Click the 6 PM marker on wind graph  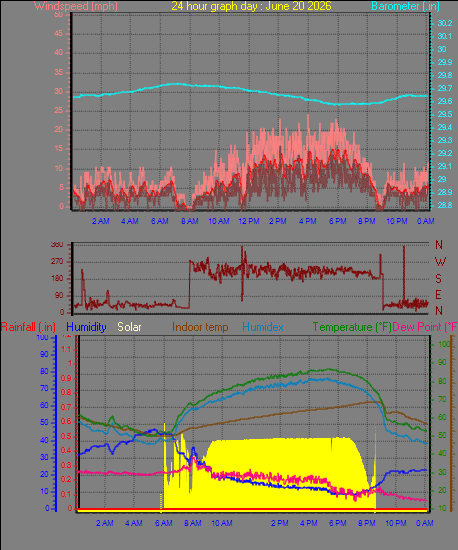(x=337, y=221)
